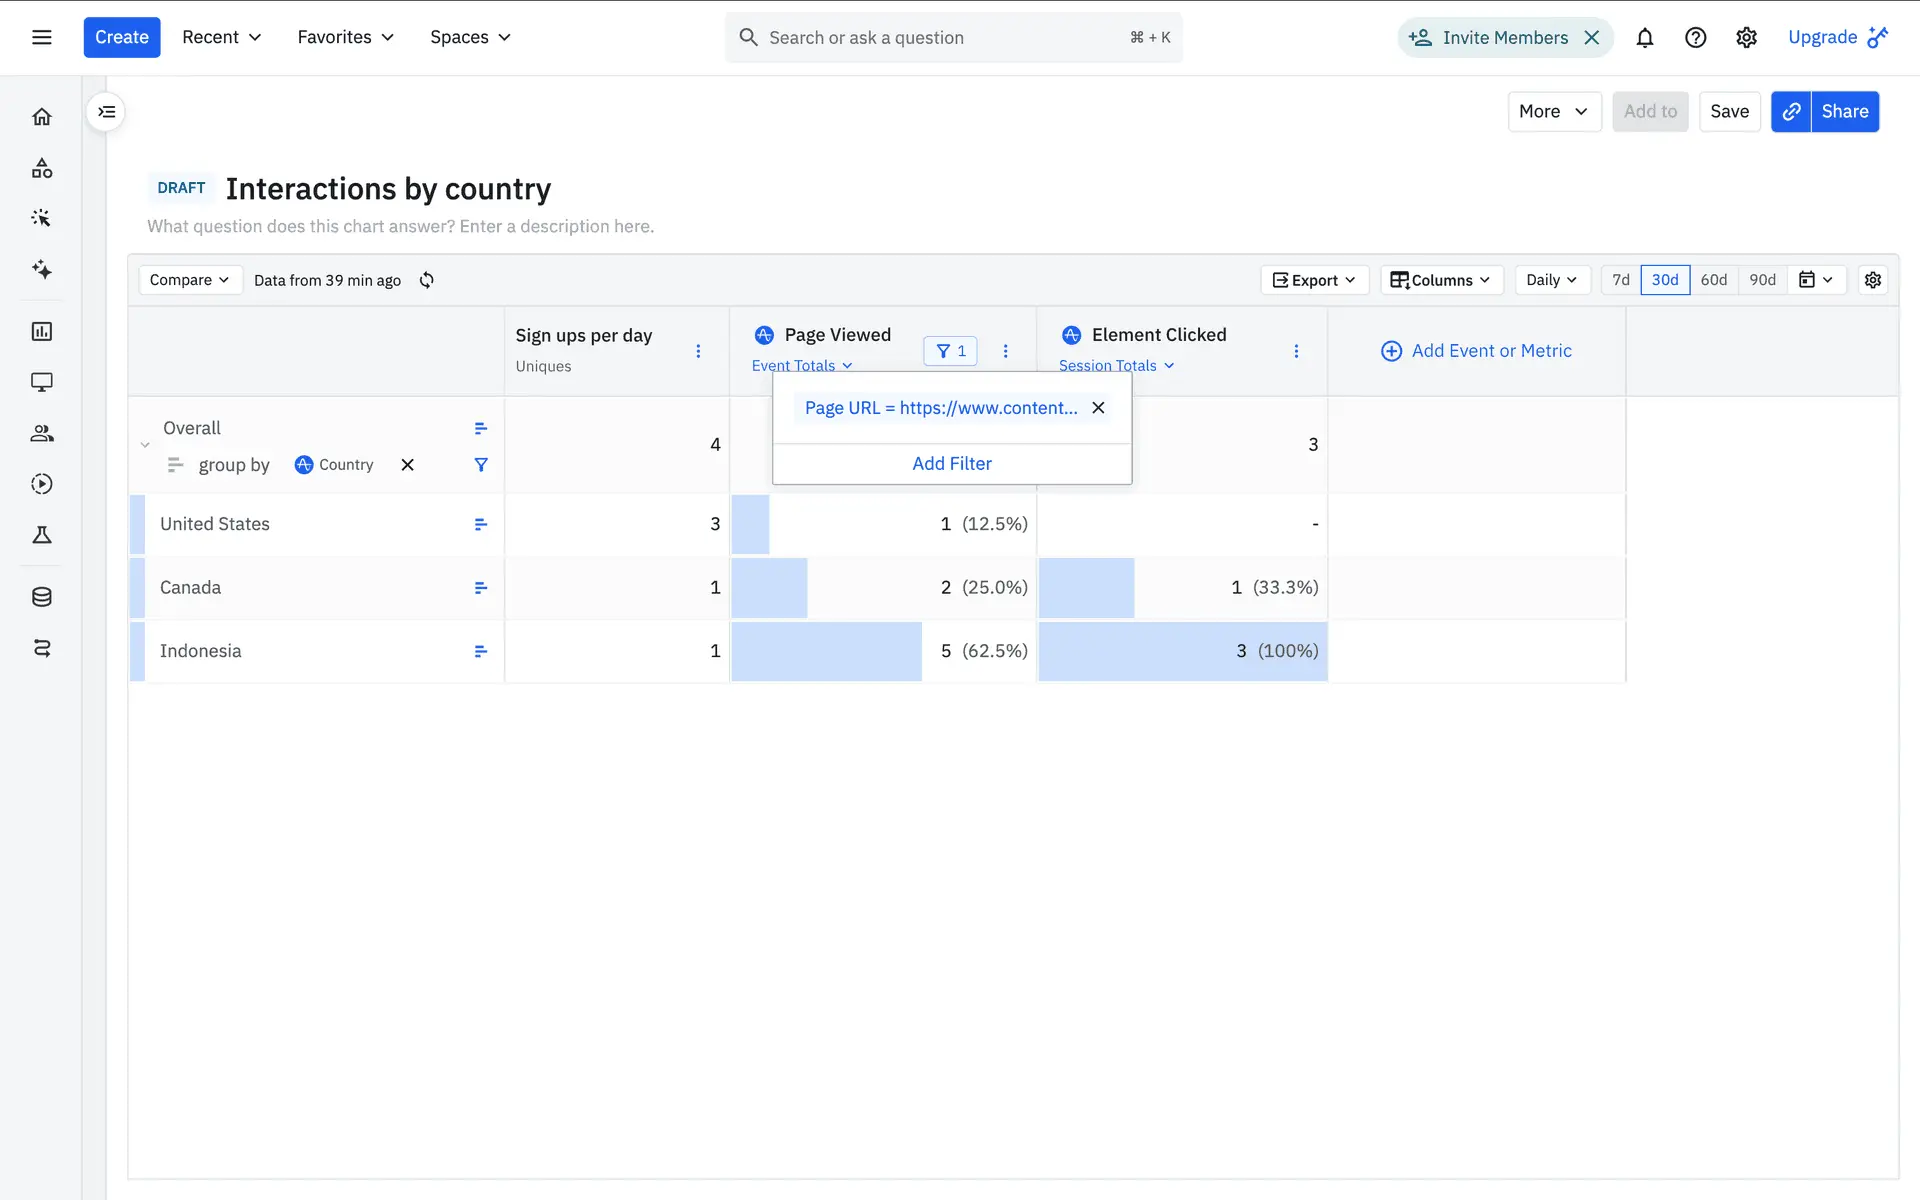Image resolution: width=1920 pixels, height=1200 pixels.
Task: Open the notifications bell
Action: point(1644,38)
